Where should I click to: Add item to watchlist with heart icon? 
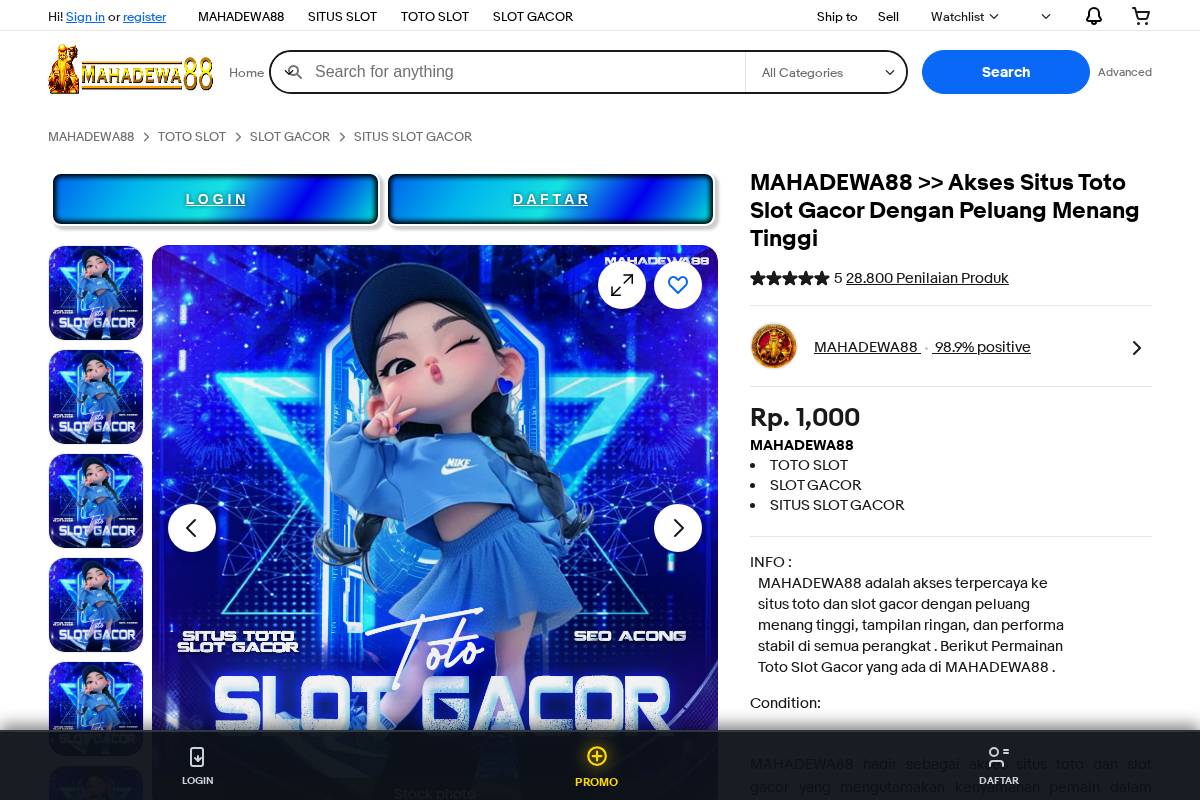tap(678, 285)
